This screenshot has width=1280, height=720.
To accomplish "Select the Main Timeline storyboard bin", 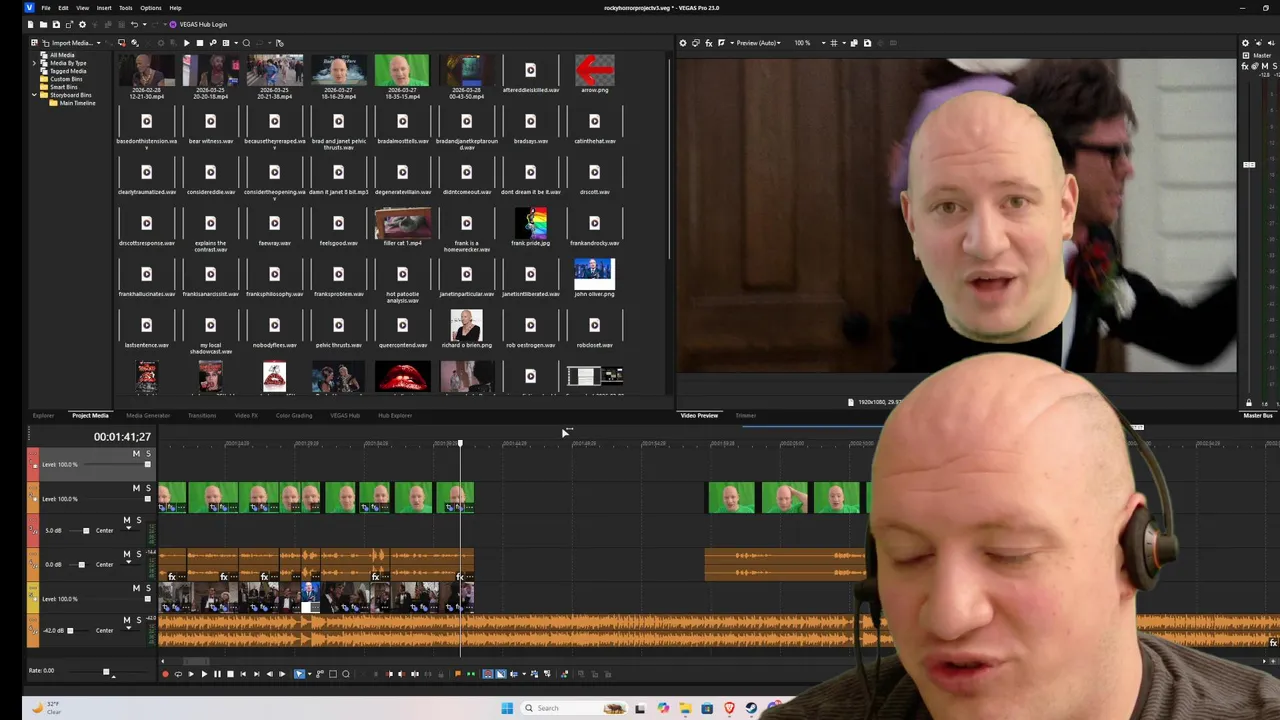I will (77, 103).
